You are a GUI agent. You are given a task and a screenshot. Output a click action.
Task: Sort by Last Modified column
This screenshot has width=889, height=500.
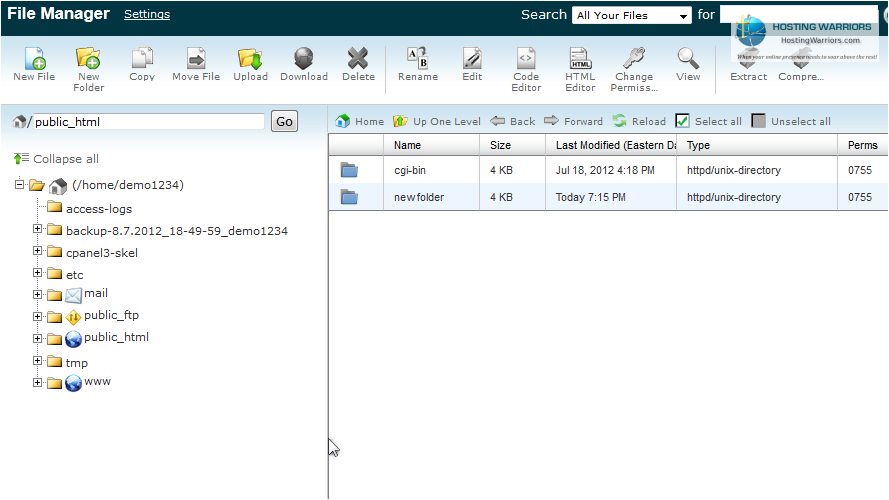point(611,145)
